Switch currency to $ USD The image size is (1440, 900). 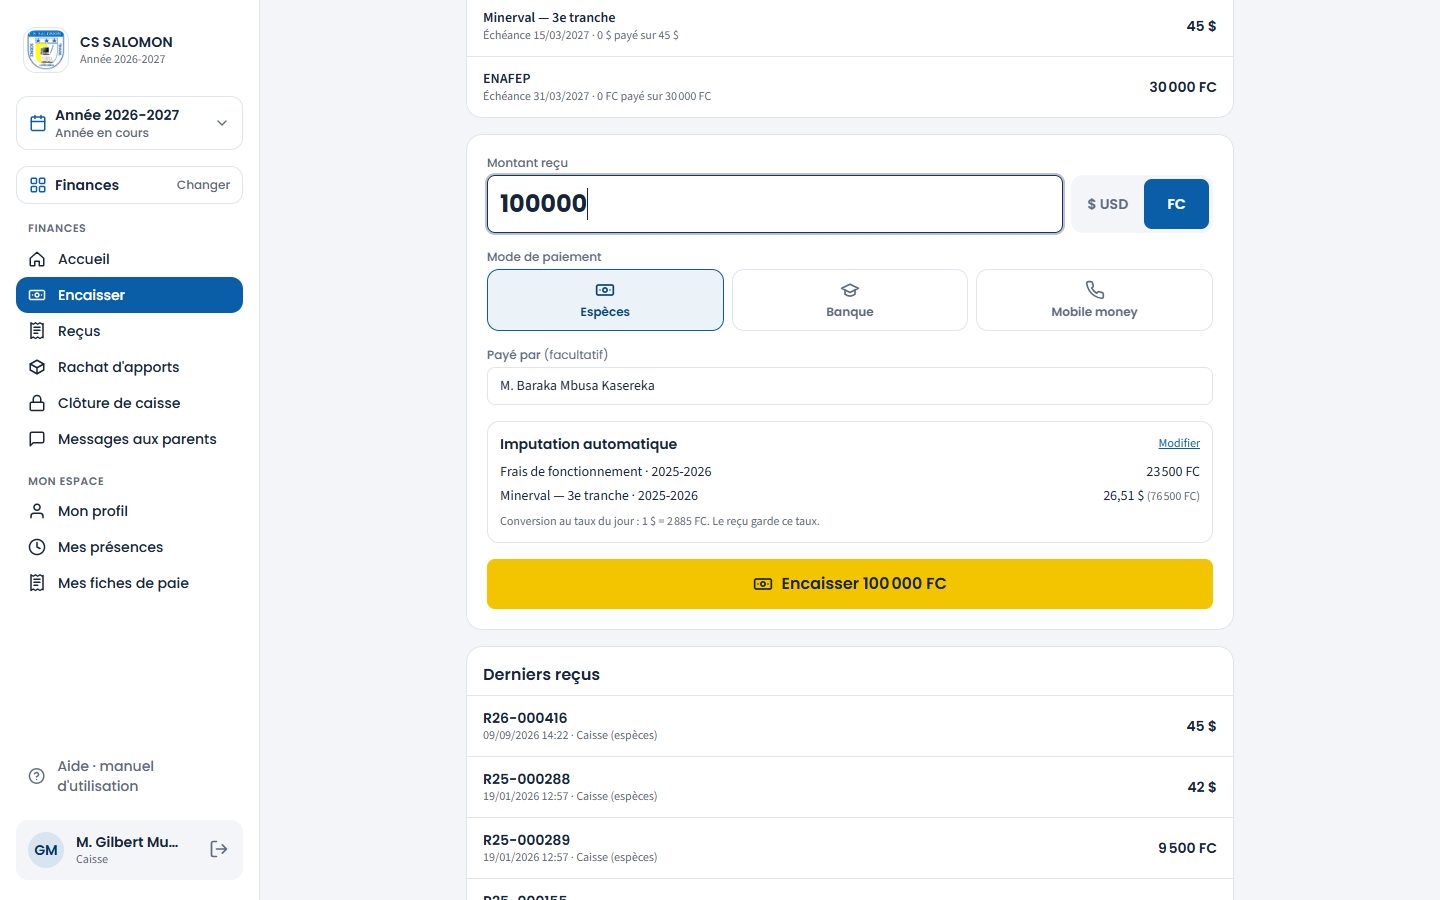[1107, 204]
